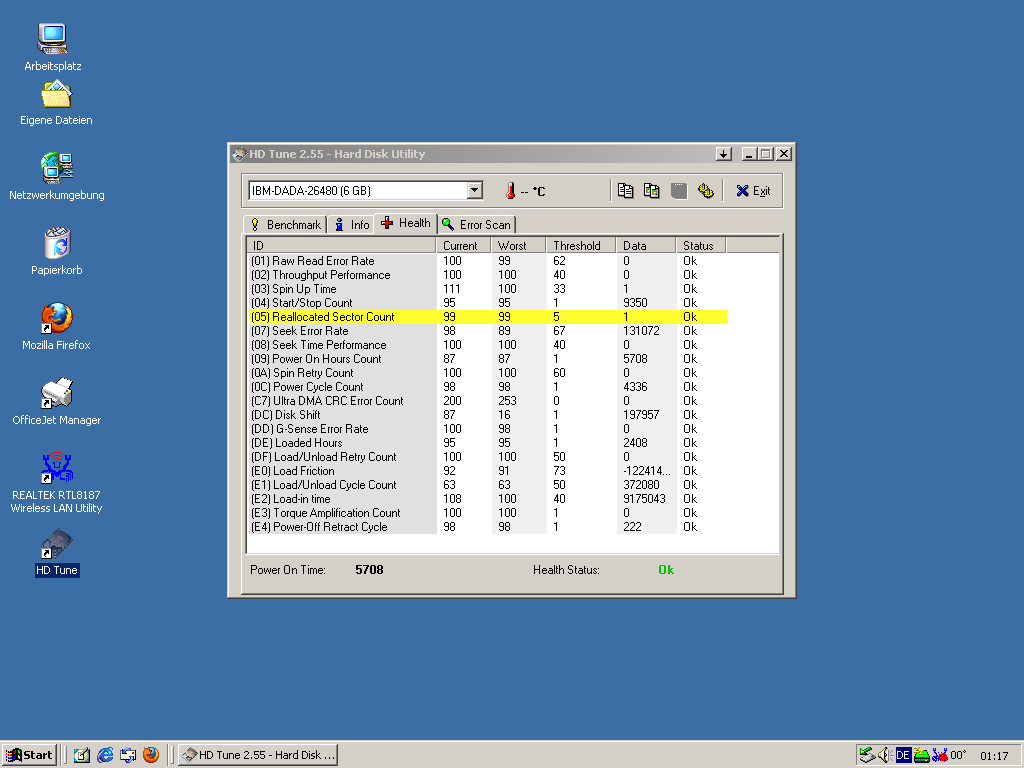
Task: Select the Power Cycle Count row
Action: [487, 387]
